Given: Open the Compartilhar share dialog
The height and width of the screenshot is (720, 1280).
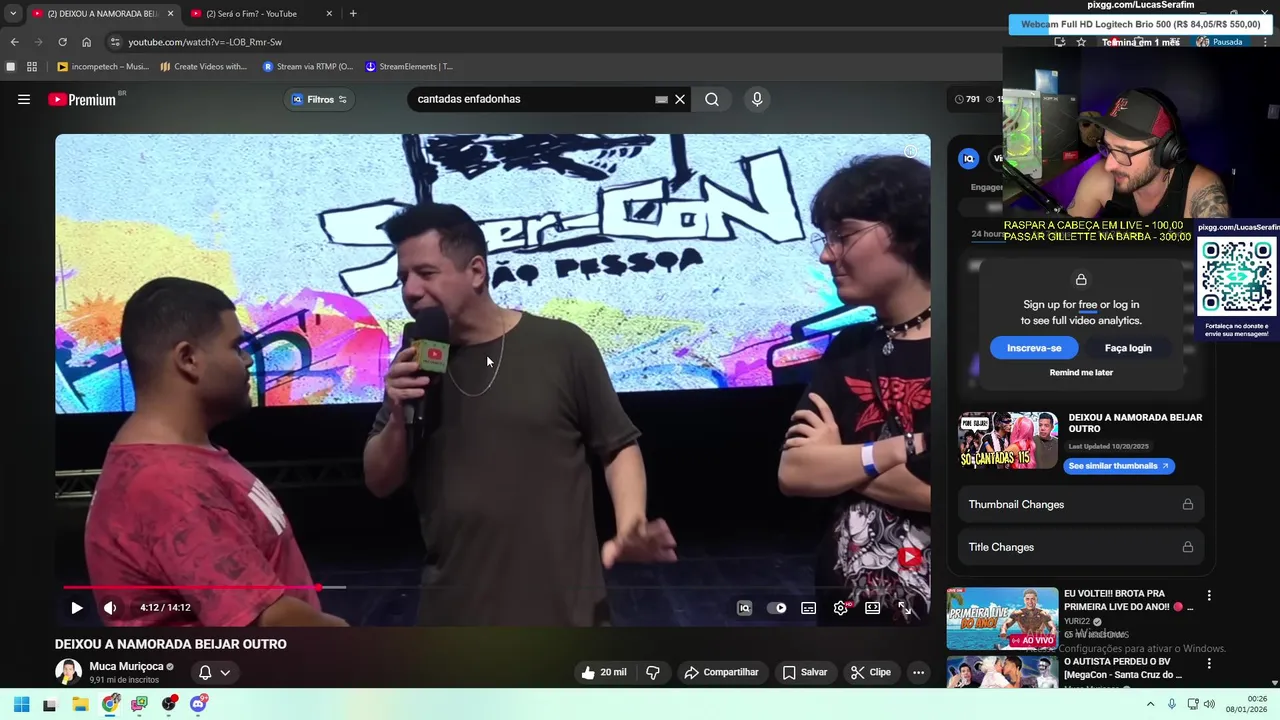Looking at the screenshot, I should (x=721, y=672).
